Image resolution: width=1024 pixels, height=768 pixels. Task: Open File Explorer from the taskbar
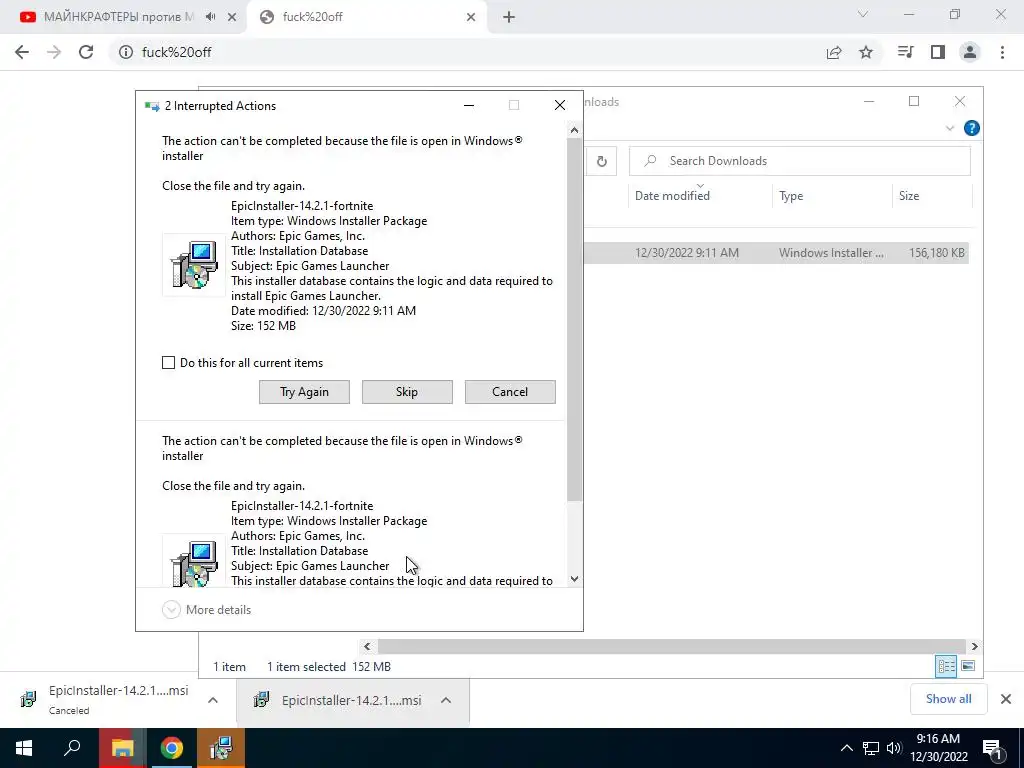122,748
